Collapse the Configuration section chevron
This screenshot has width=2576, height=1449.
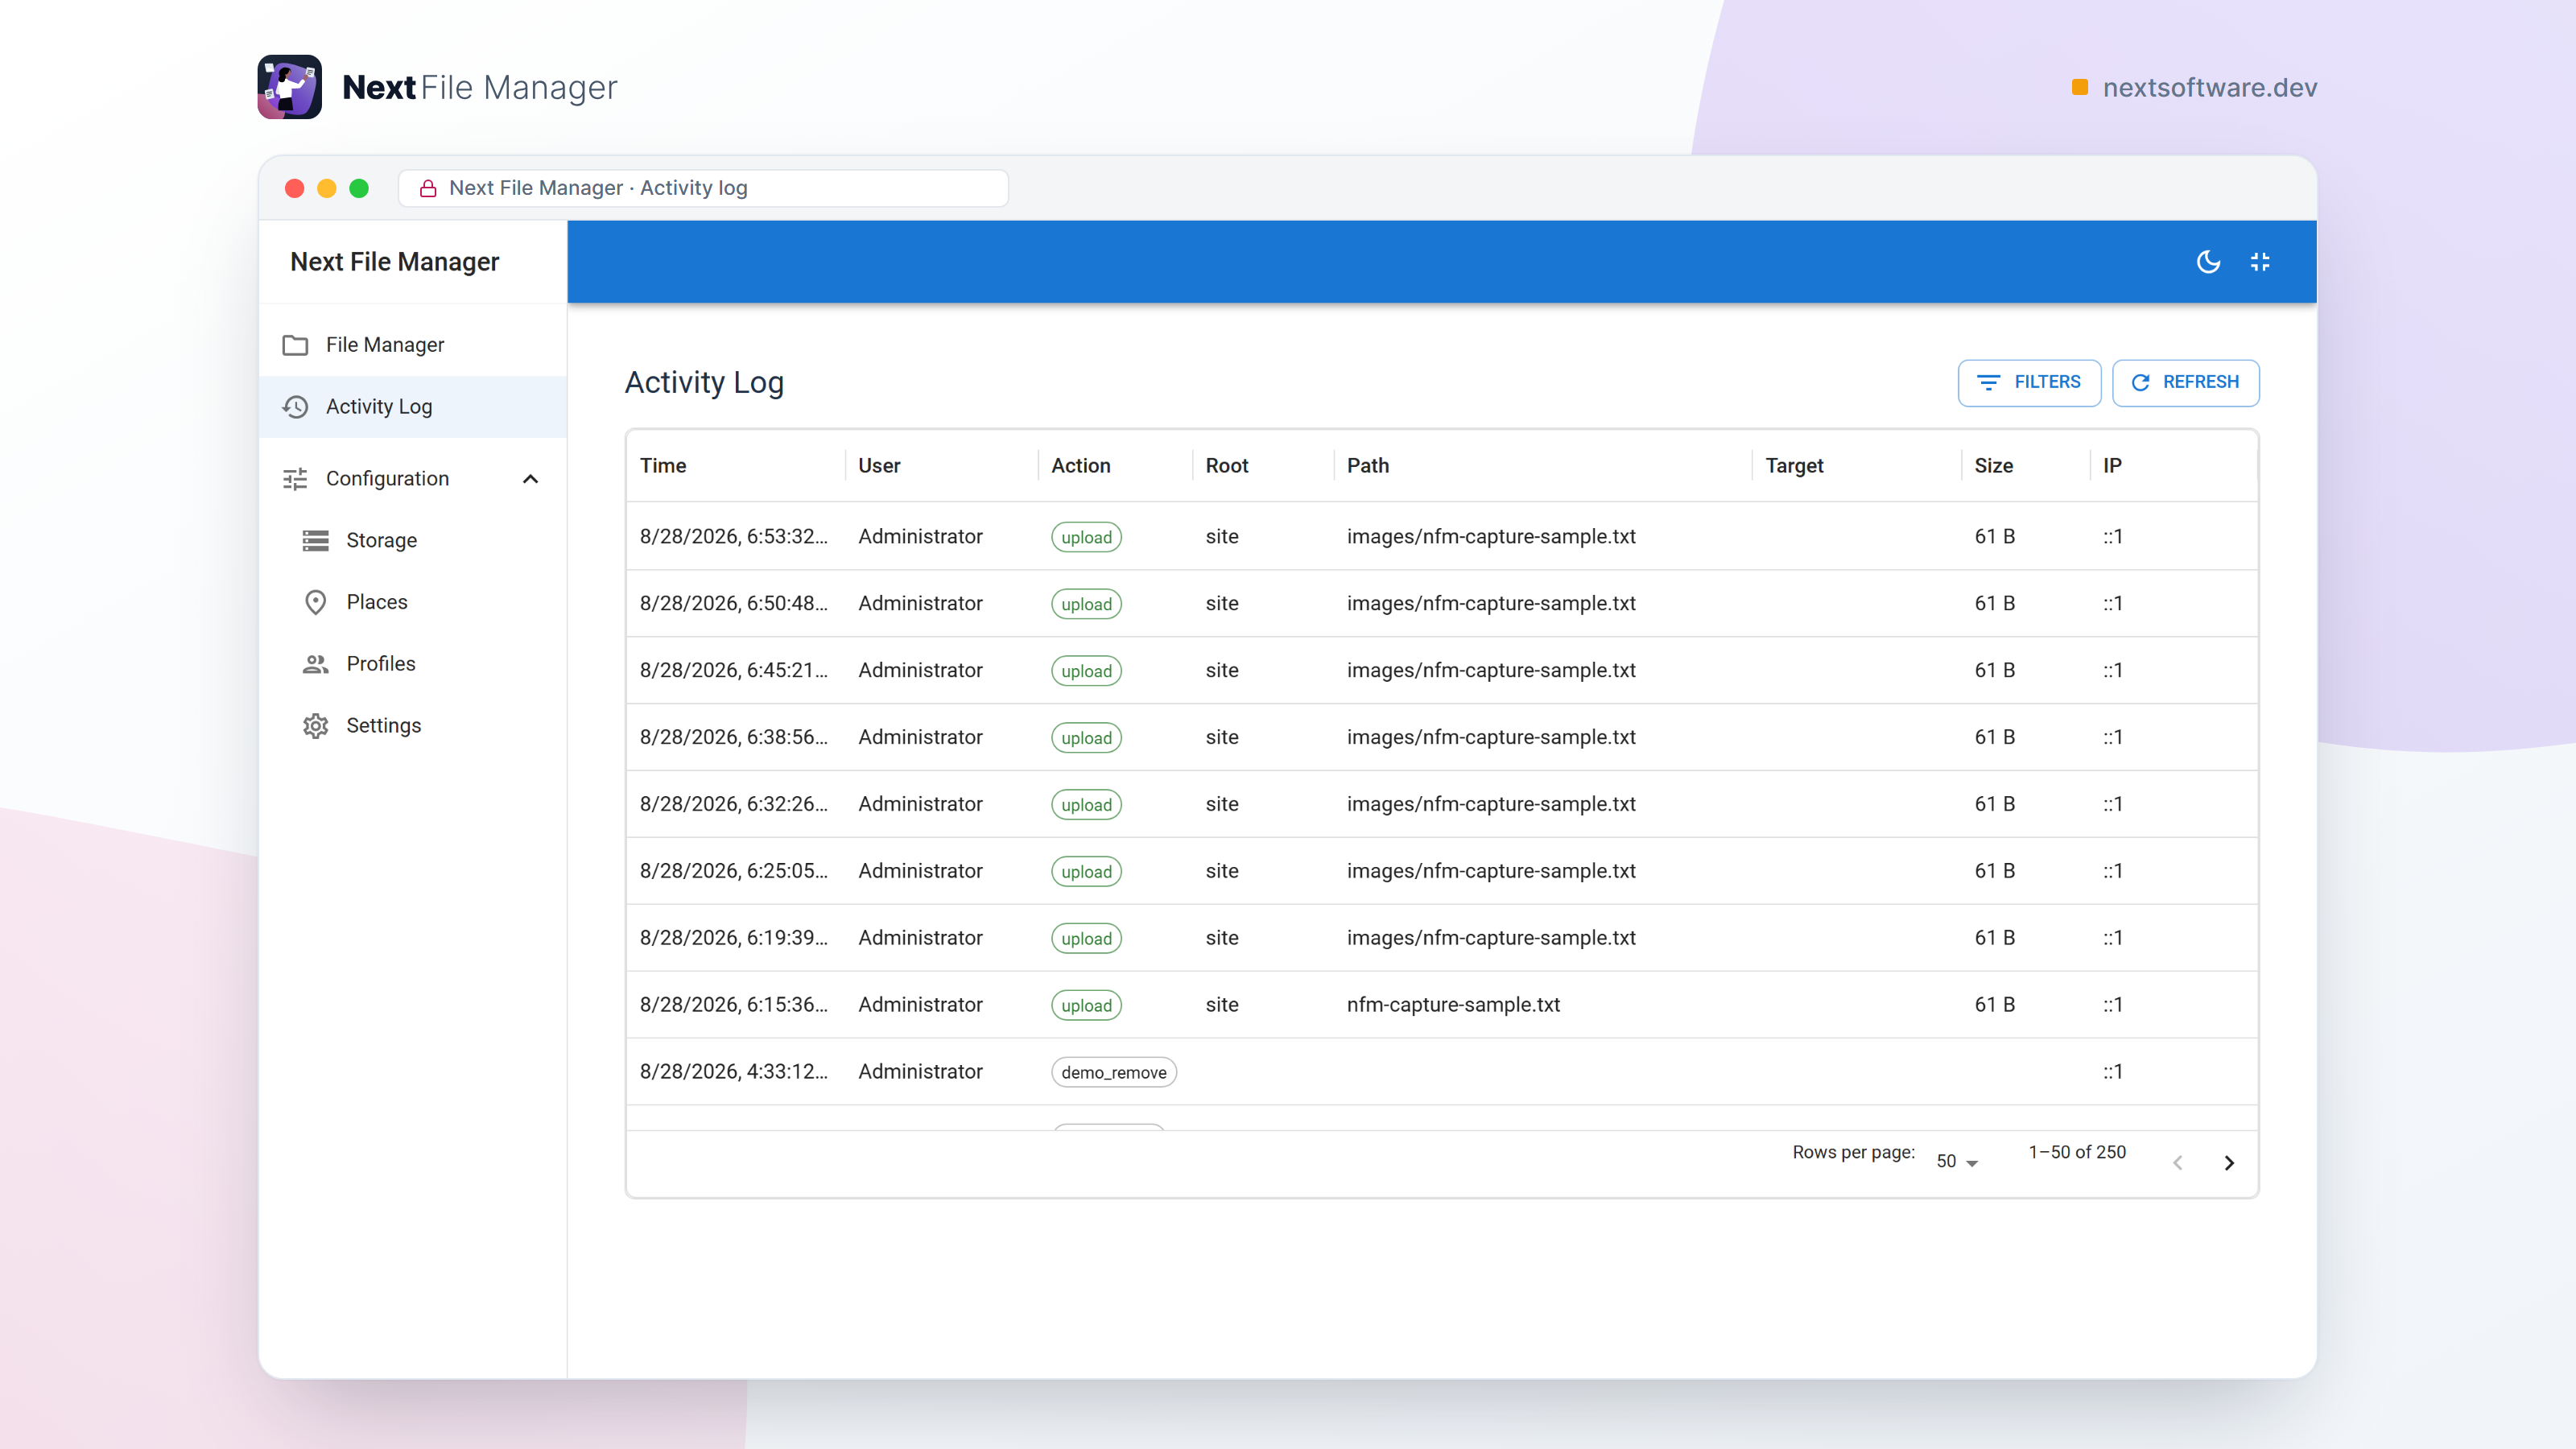pyautogui.click(x=531, y=479)
